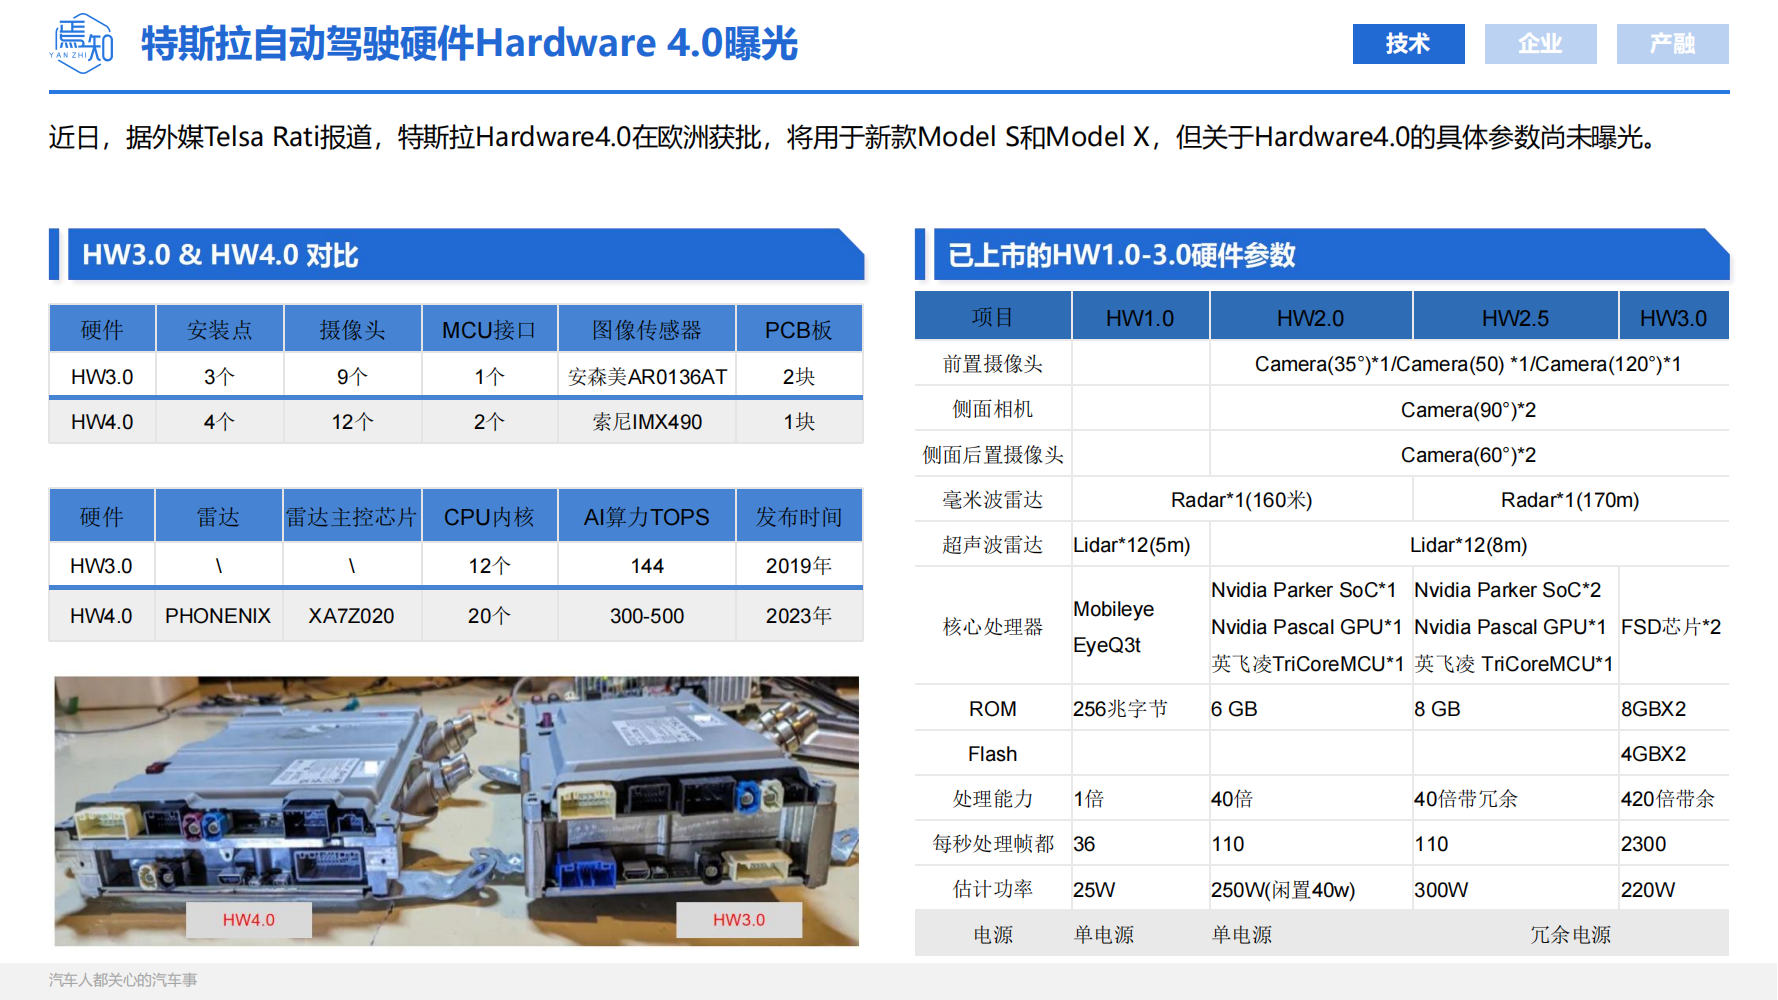Click the slide title 特斯拉自动驾驶硬件Hardware 4.0曝光
1778x1000 pixels.
(x=469, y=43)
